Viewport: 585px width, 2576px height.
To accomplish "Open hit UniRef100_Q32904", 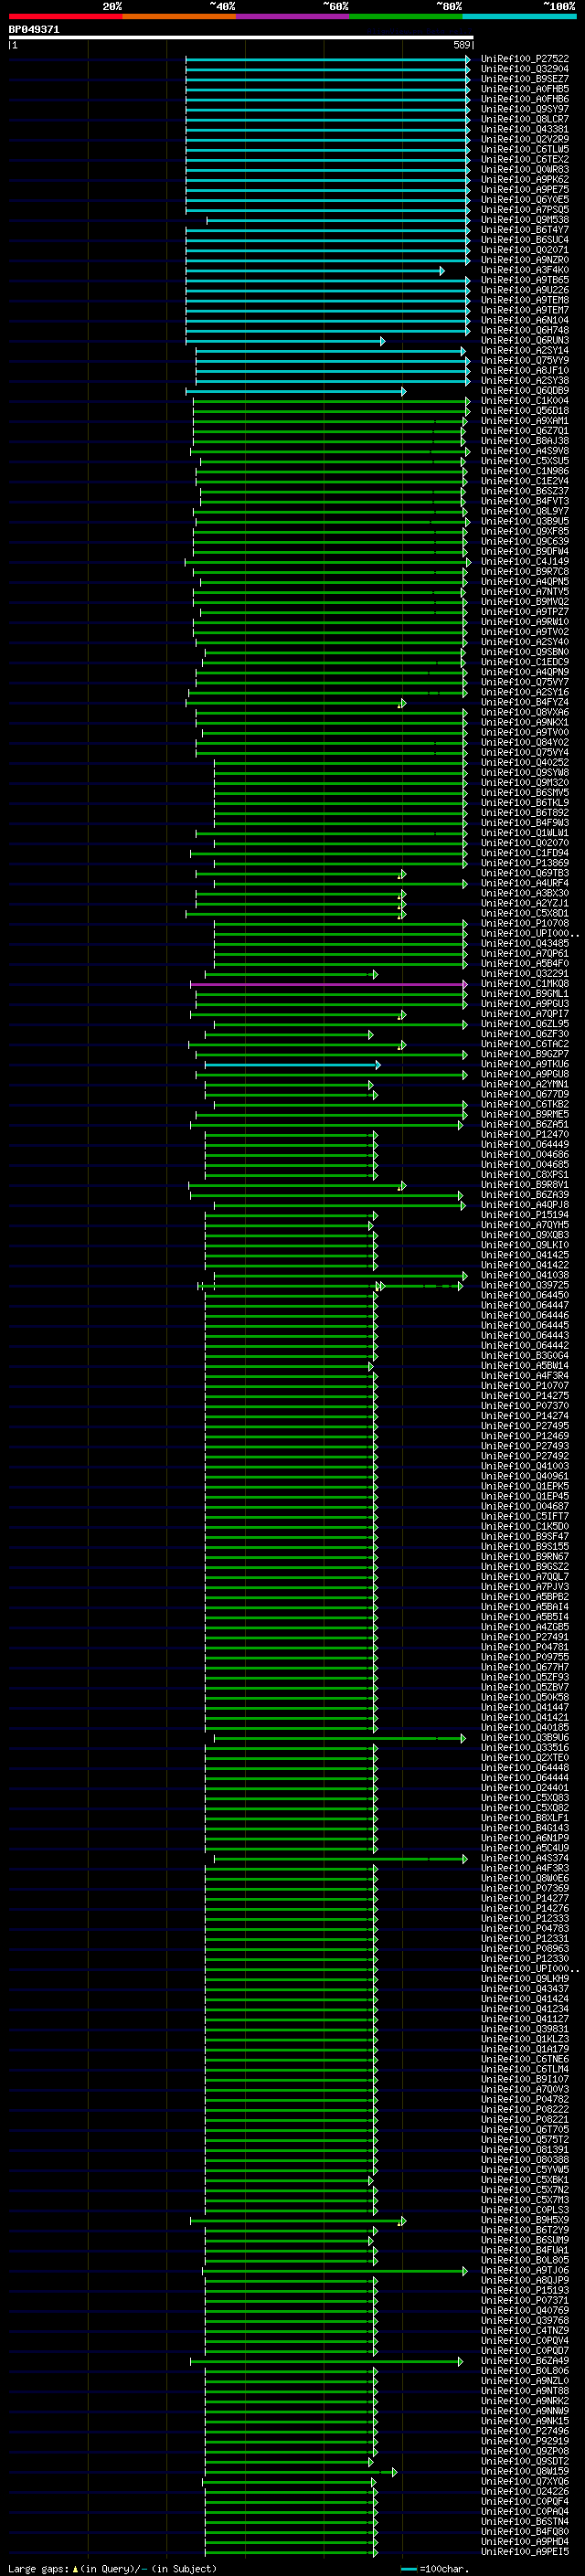I will click(525, 69).
